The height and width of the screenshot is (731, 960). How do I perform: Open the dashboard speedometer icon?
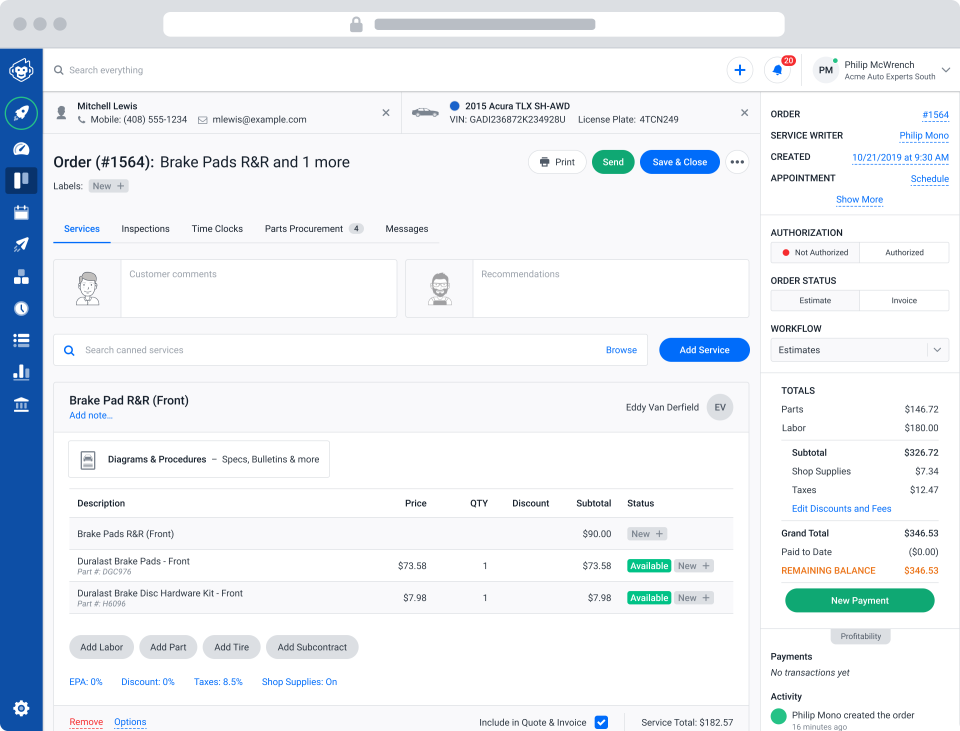[x=20, y=148]
